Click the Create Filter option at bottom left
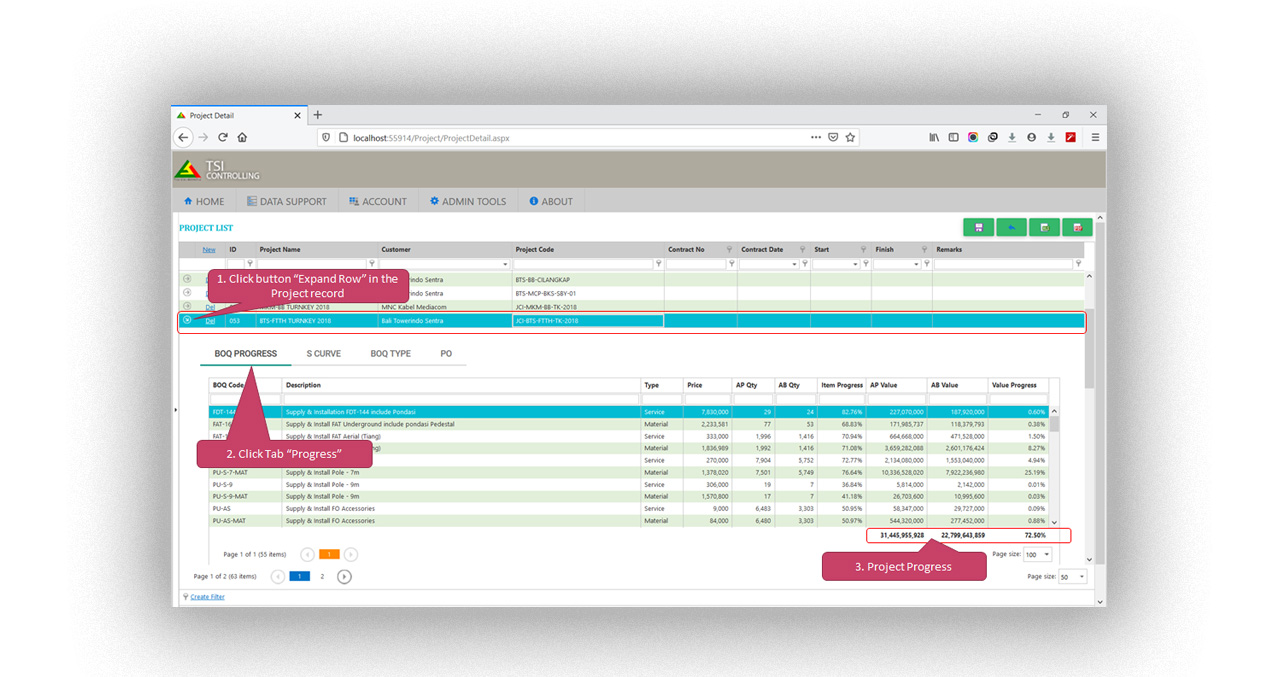This screenshot has width=1280, height=677. tap(205, 596)
